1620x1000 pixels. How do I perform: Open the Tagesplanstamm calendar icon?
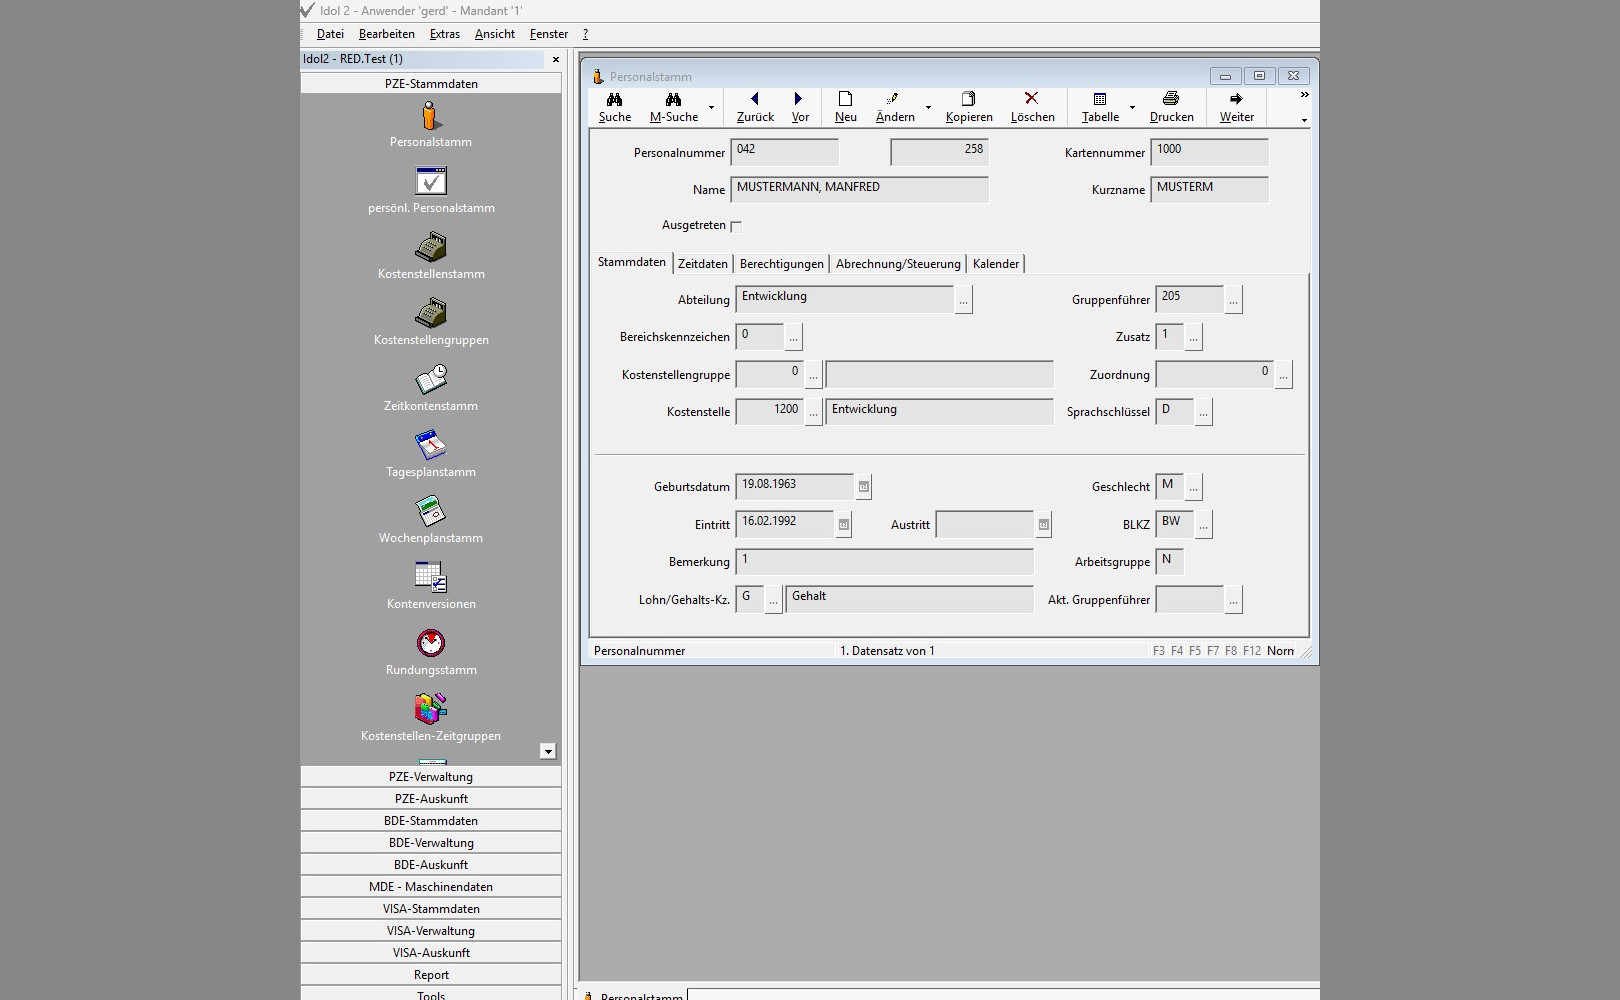[x=431, y=446]
